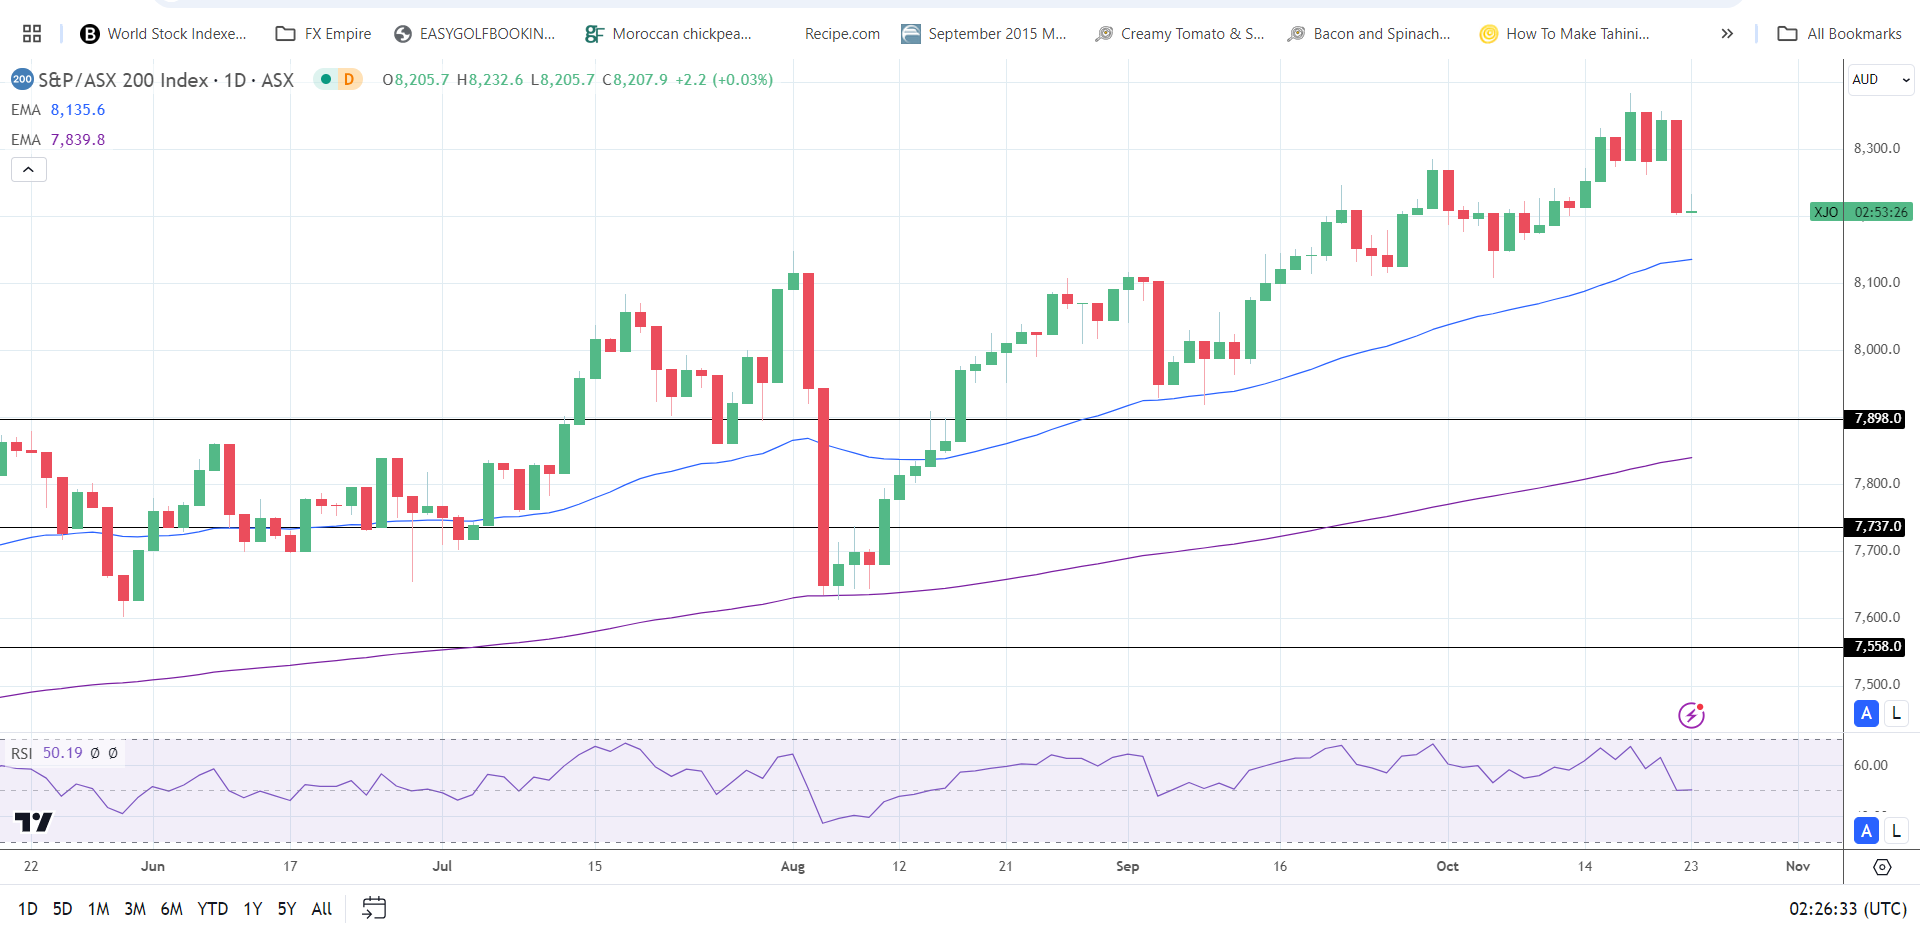Toggle the green market status dot indicator
Viewport: 1920px width, 930px height.
tap(326, 80)
